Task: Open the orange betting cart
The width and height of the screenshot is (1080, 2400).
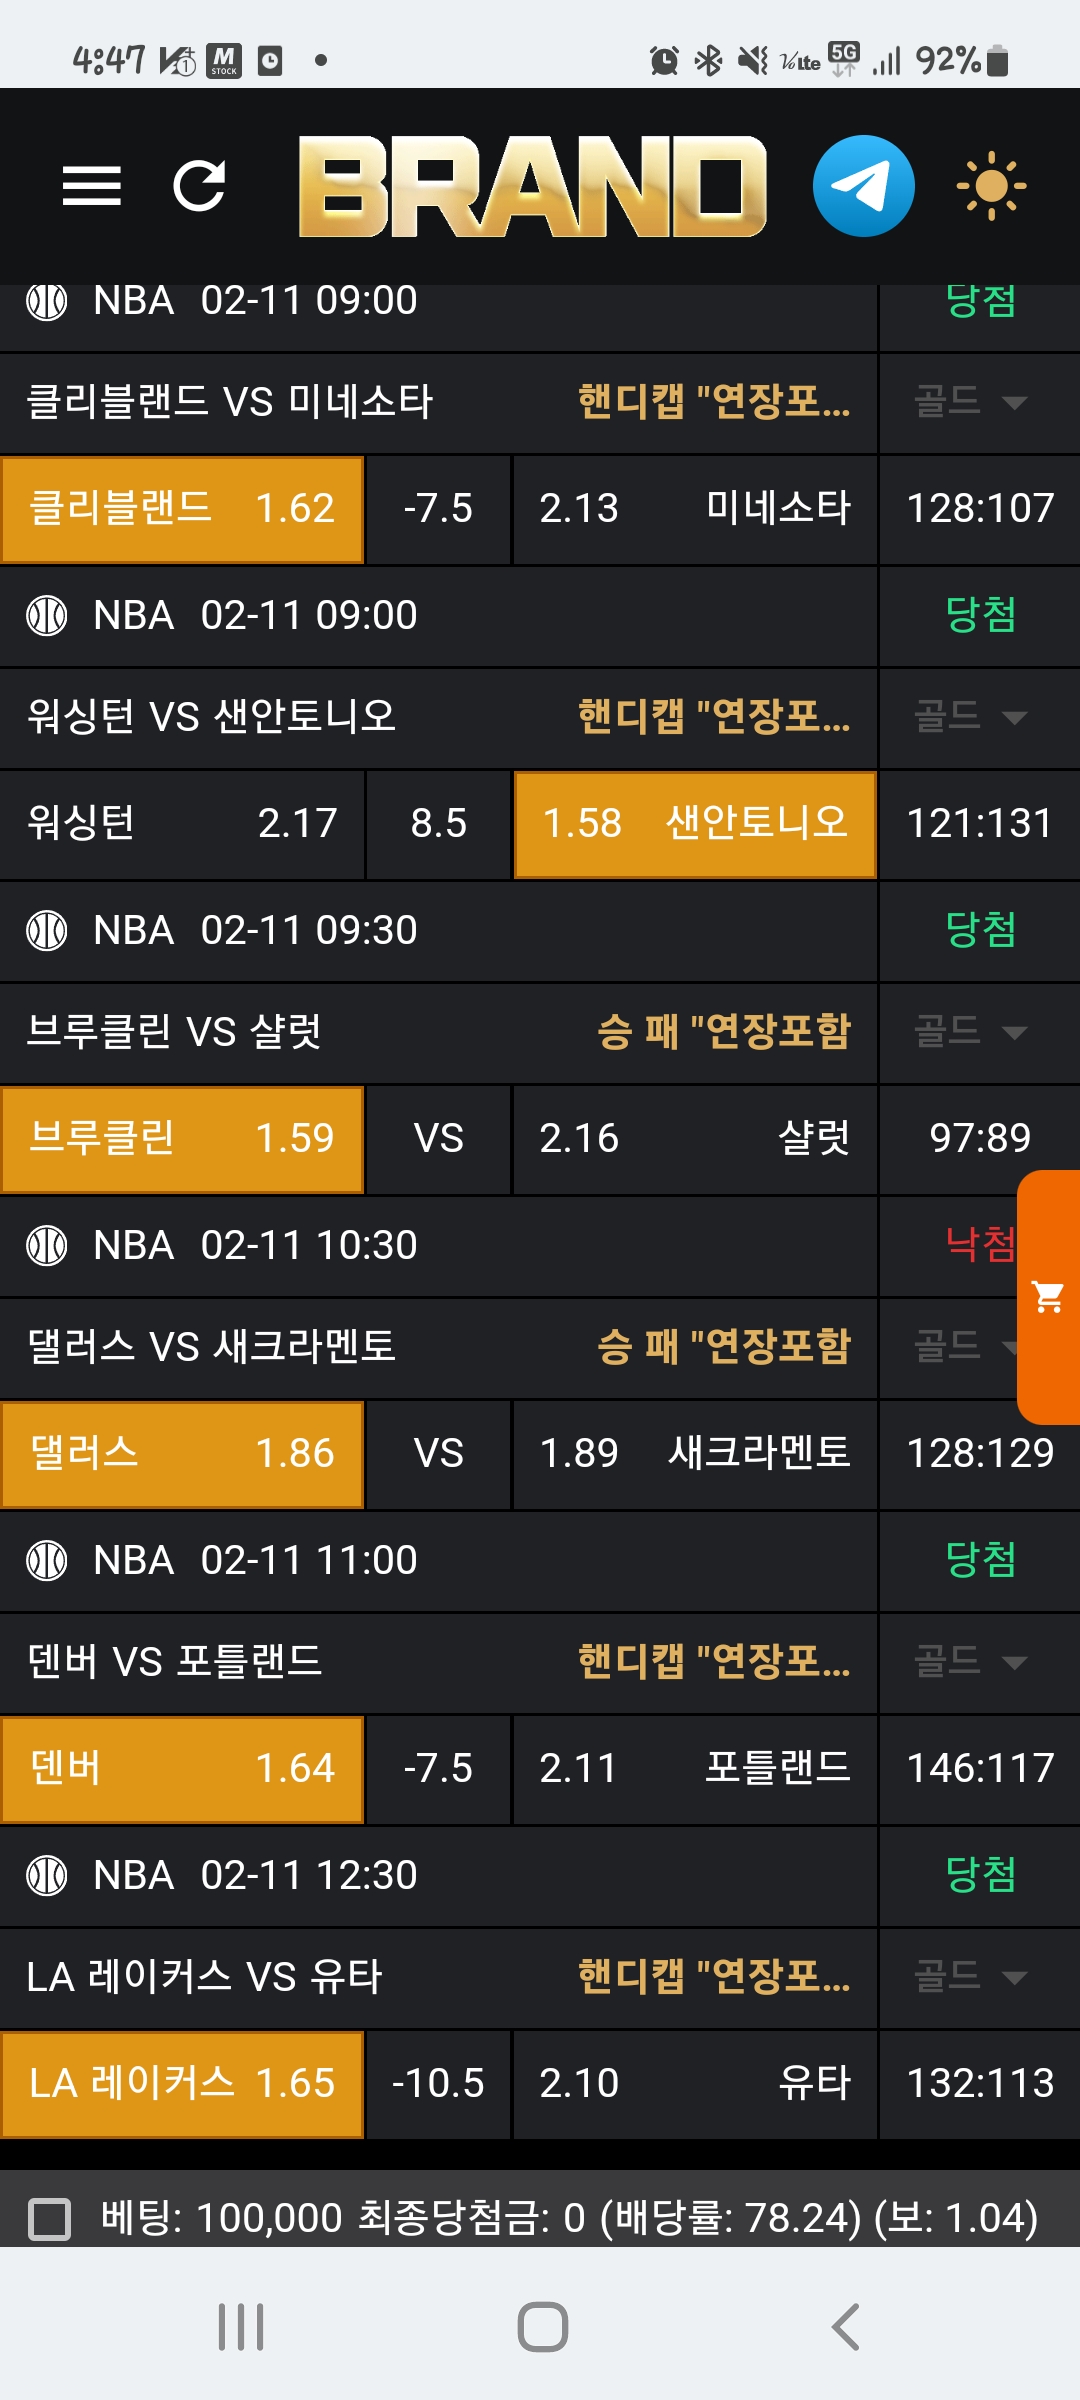Action: (x=1049, y=1297)
